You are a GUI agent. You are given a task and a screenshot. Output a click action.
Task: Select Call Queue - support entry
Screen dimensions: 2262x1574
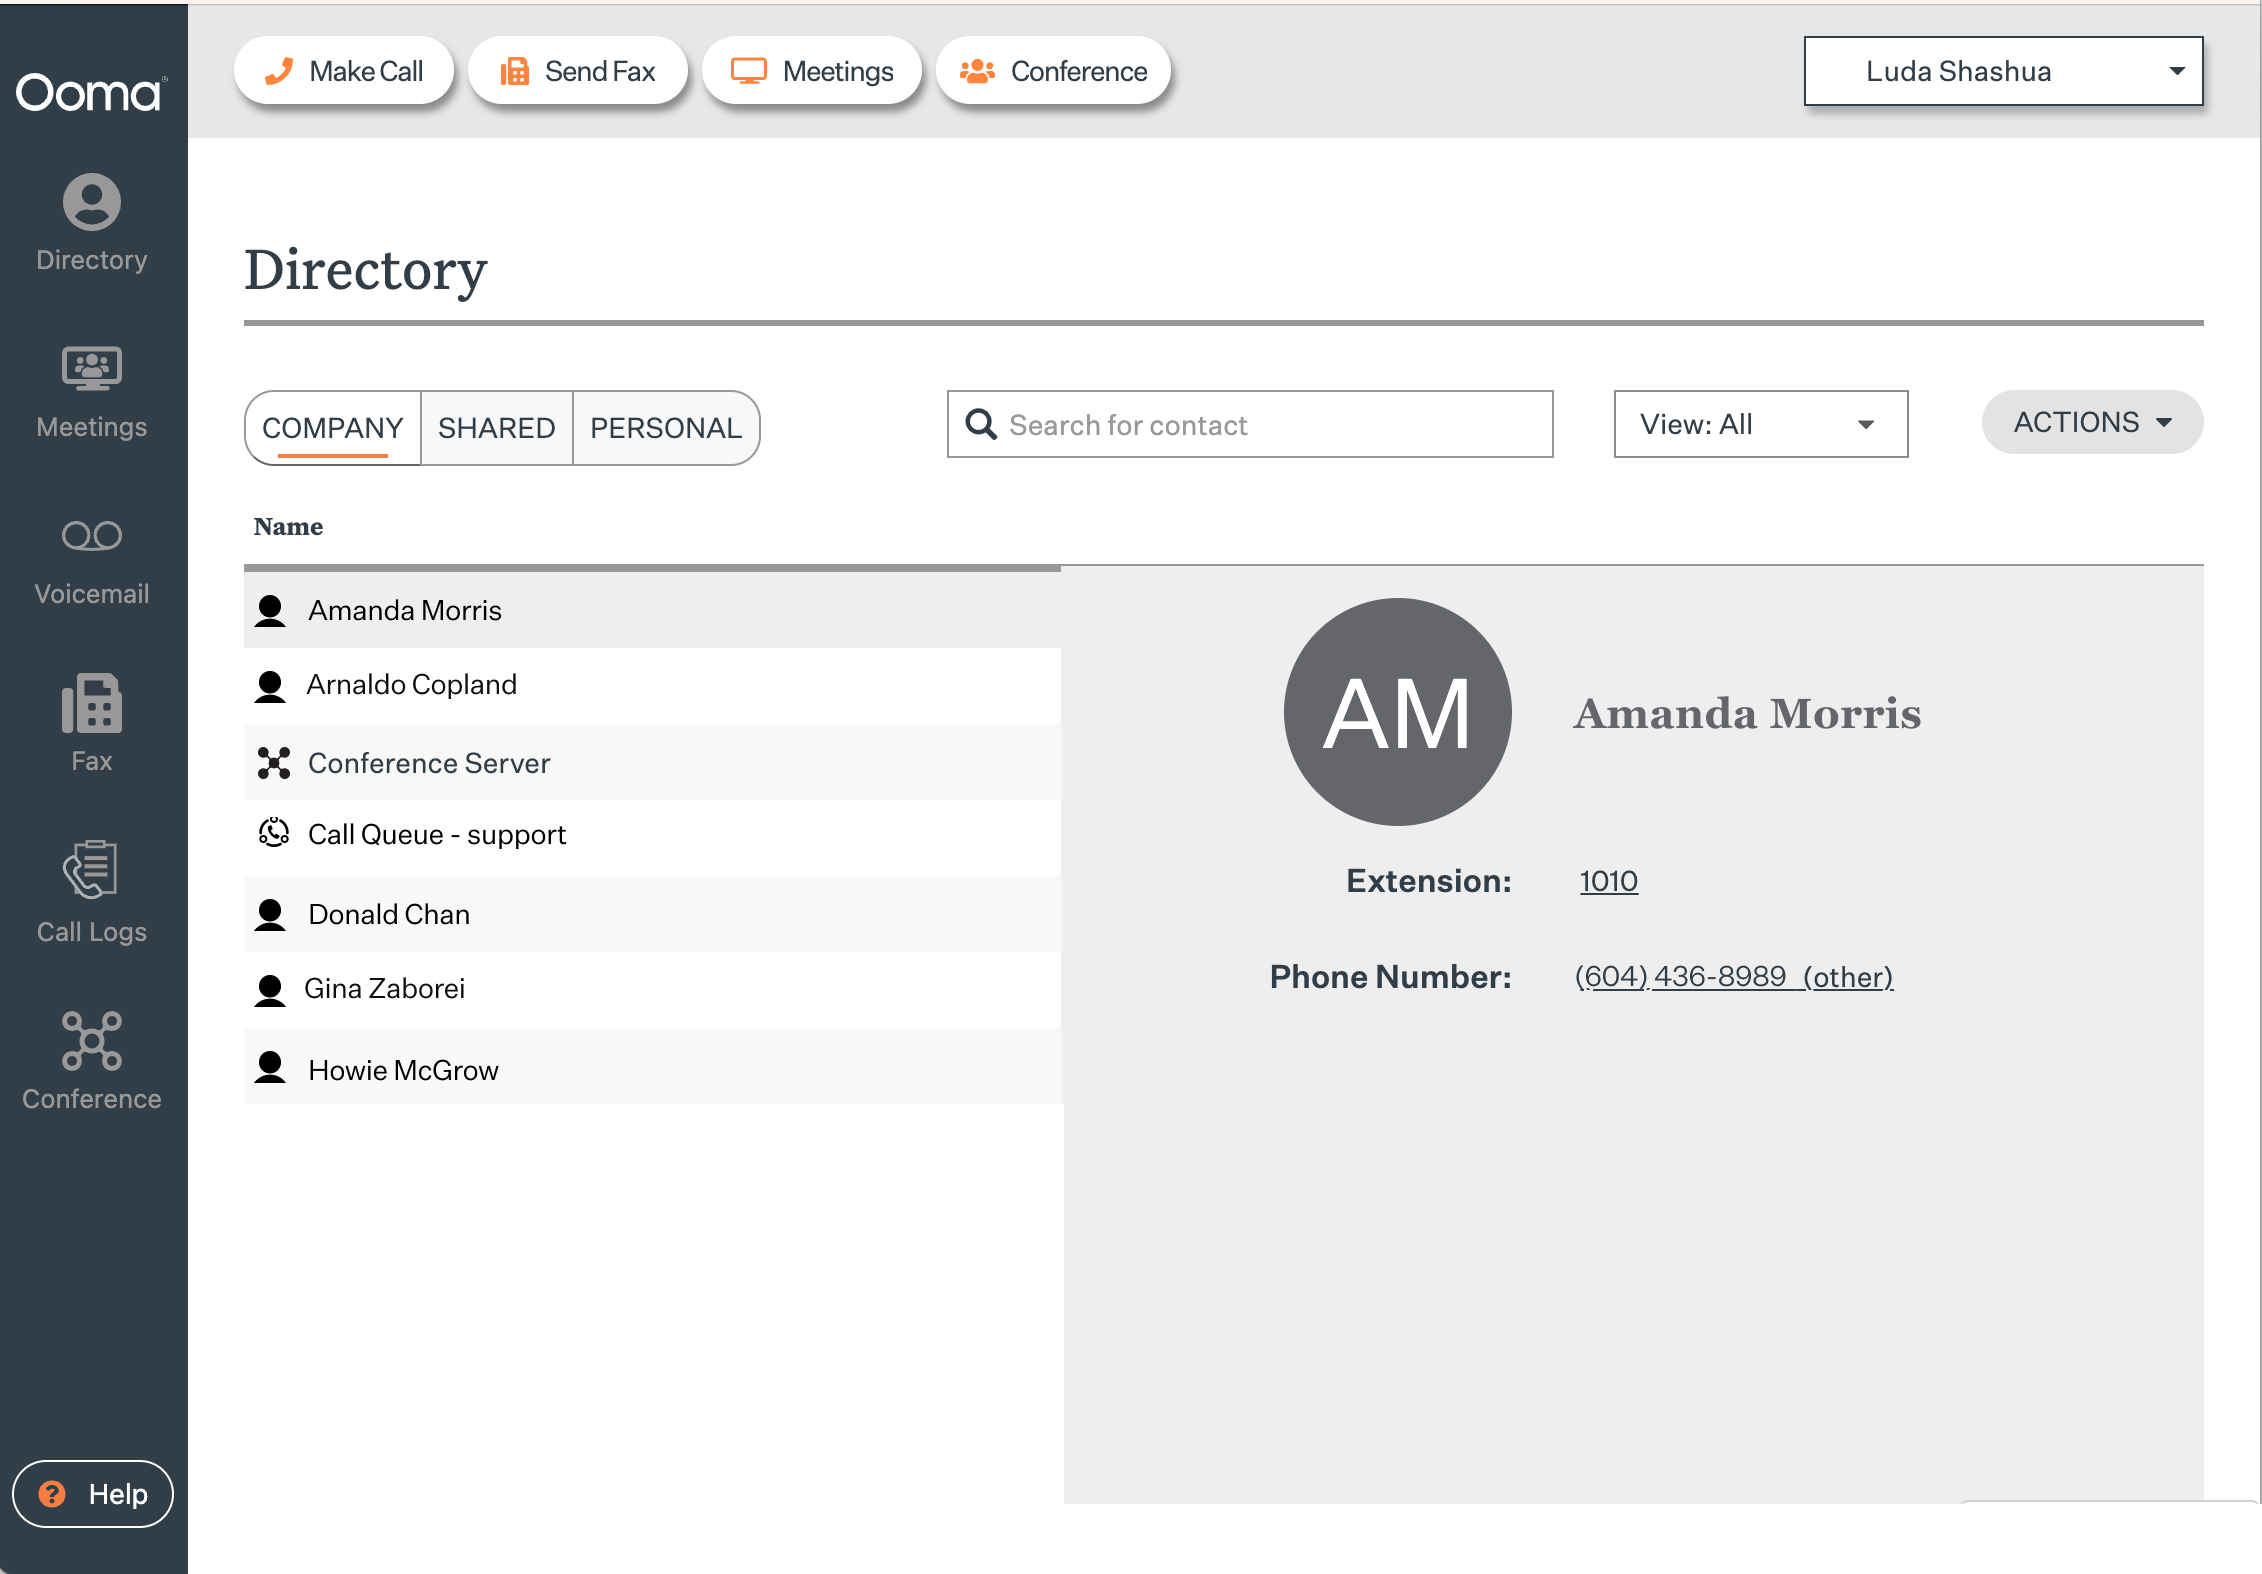tap(437, 835)
